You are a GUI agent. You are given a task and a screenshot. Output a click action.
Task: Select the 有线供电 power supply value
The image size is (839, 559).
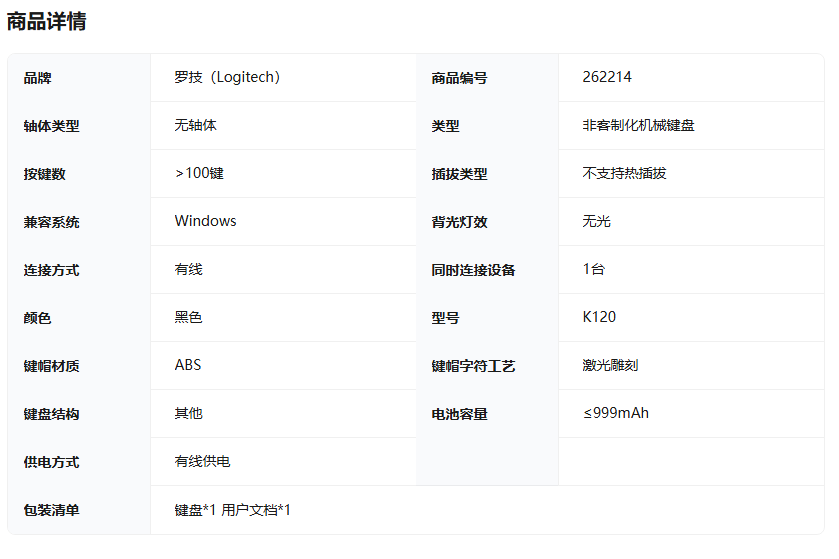pyautogui.click(x=202, y=461)
